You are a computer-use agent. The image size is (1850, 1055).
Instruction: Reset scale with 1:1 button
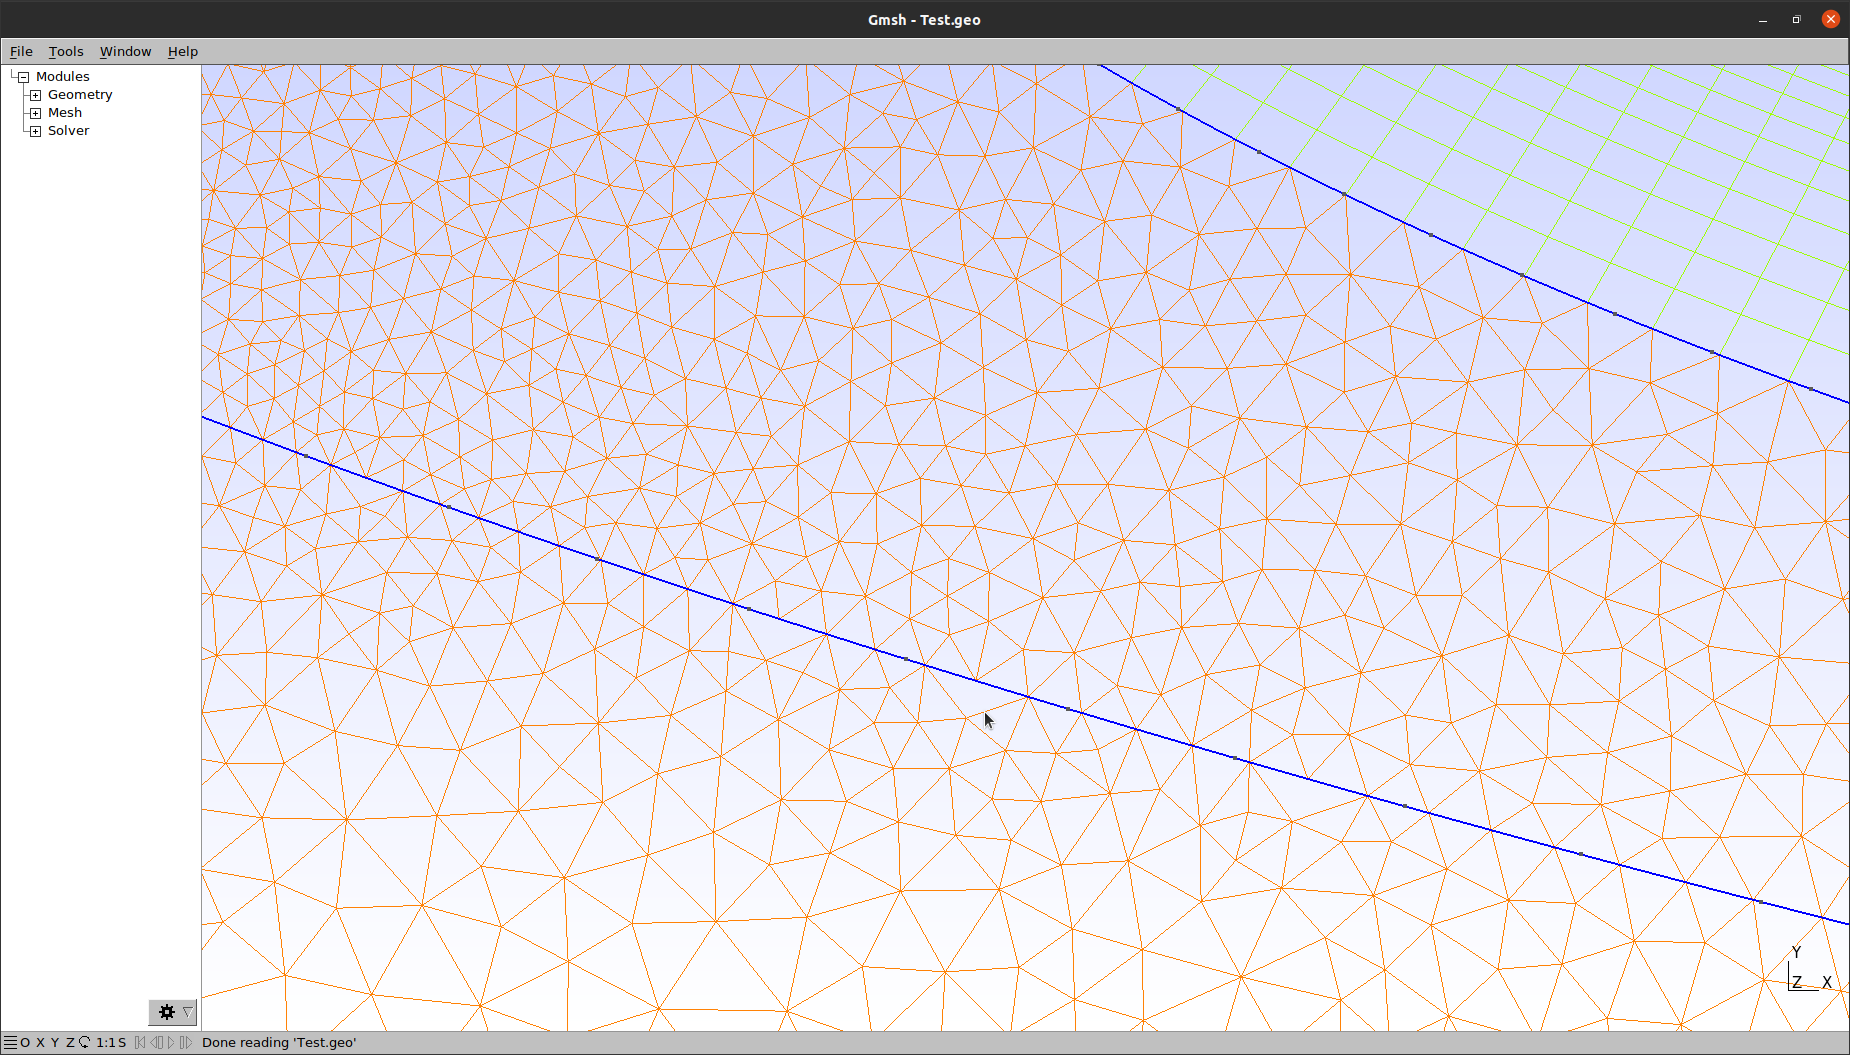pos(104,1042)
